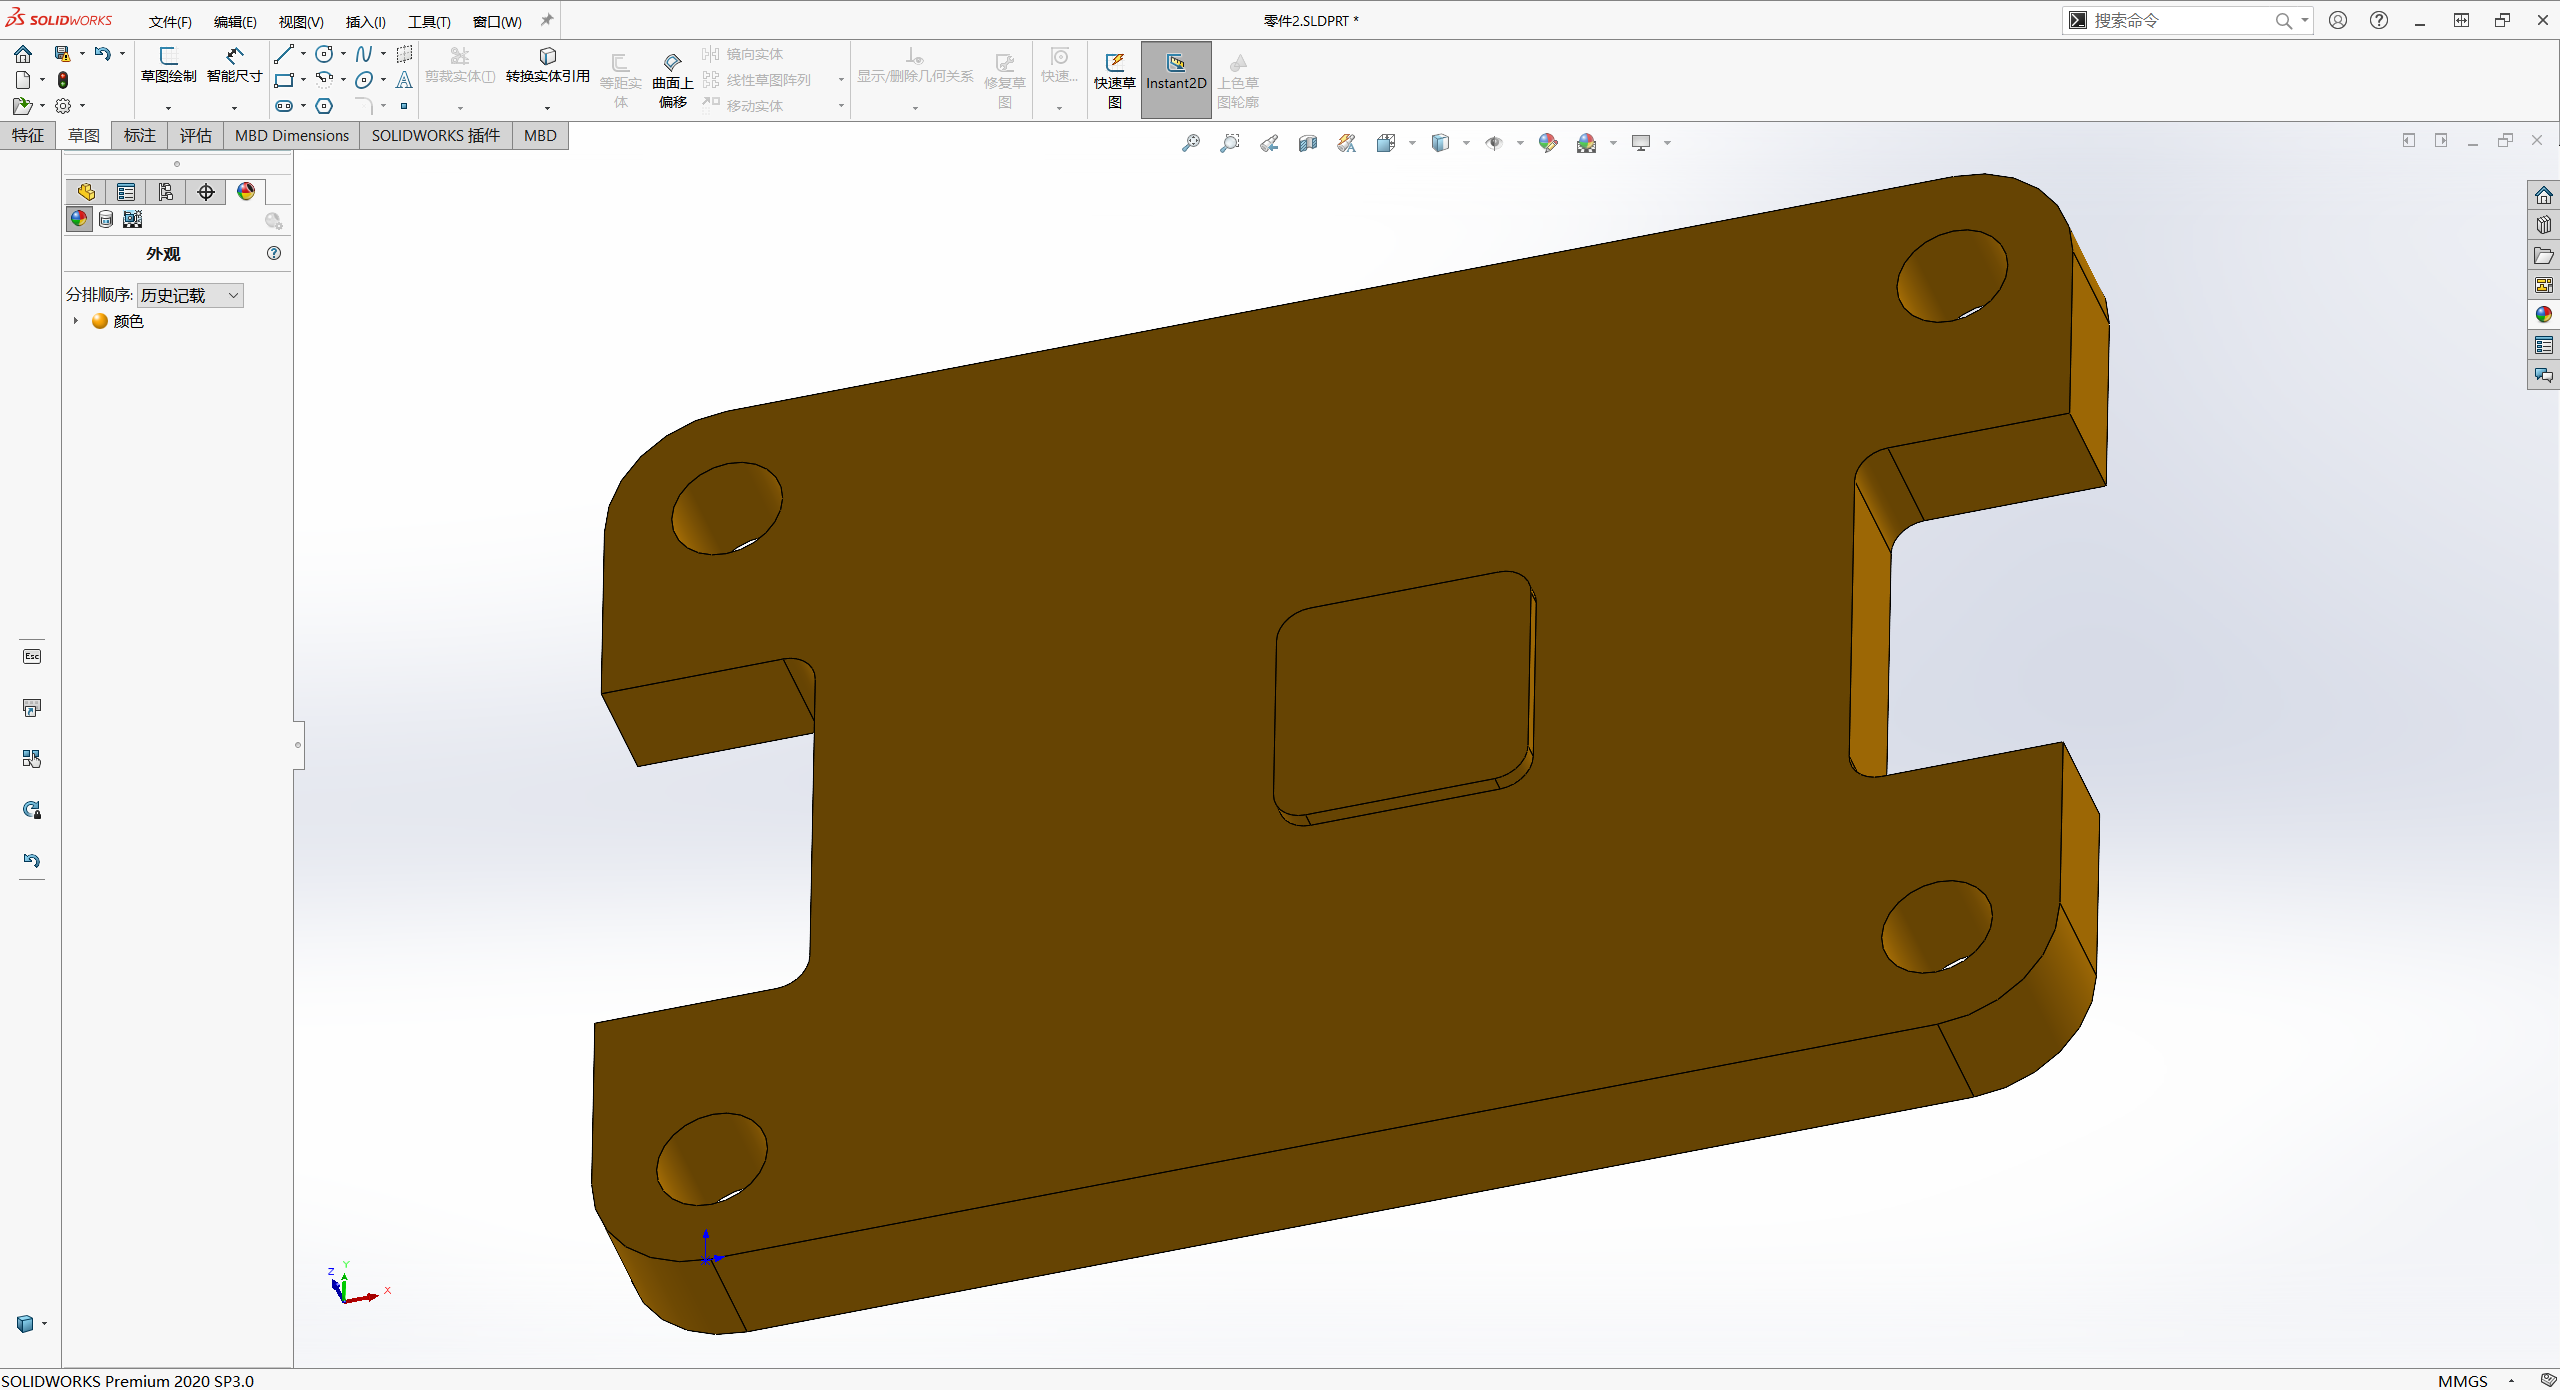Open the 分排顺序 sort order dropdown
The width and height of the screenshot is (2560, 1390).
(190, 295)
